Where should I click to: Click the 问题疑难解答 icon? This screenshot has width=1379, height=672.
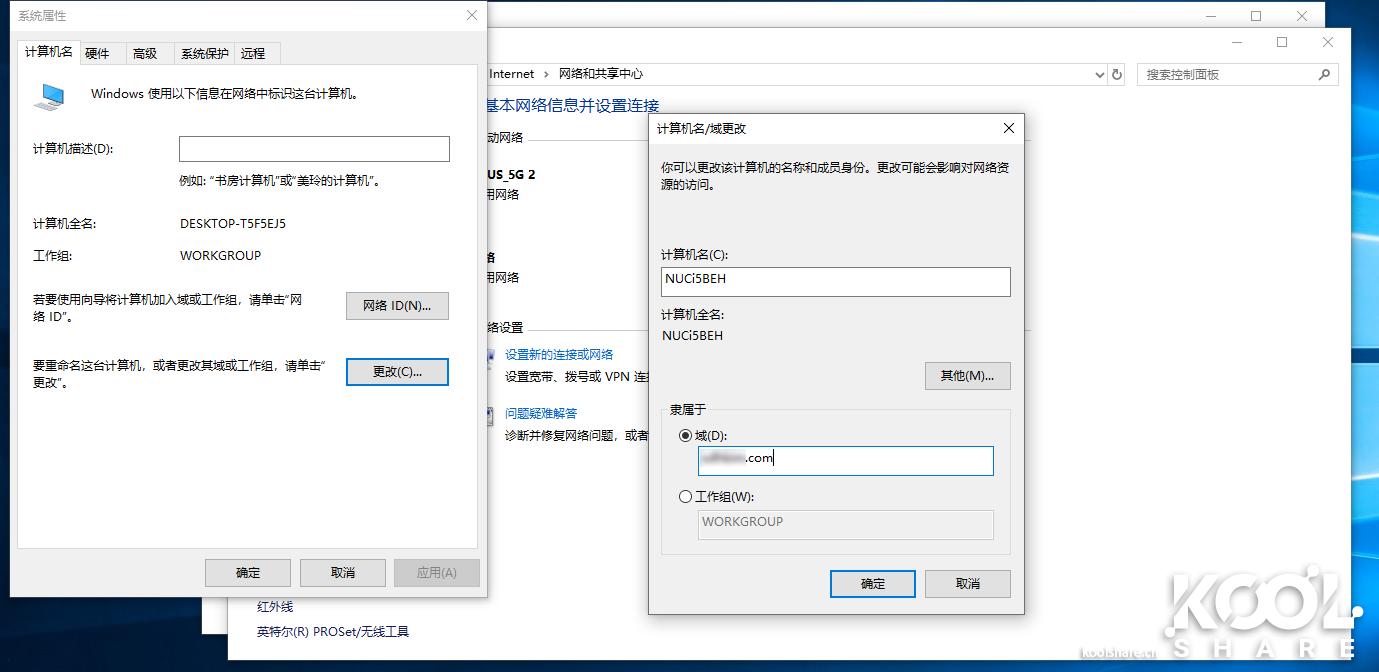pos(489,415)
